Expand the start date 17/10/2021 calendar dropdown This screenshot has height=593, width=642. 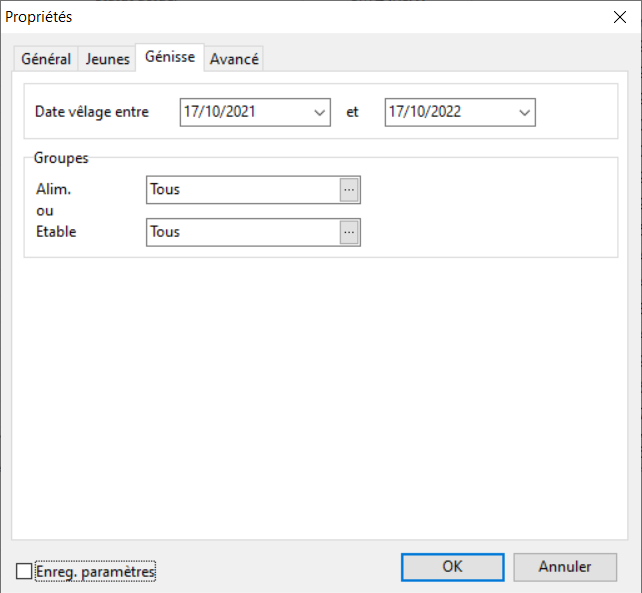point(320,113)
